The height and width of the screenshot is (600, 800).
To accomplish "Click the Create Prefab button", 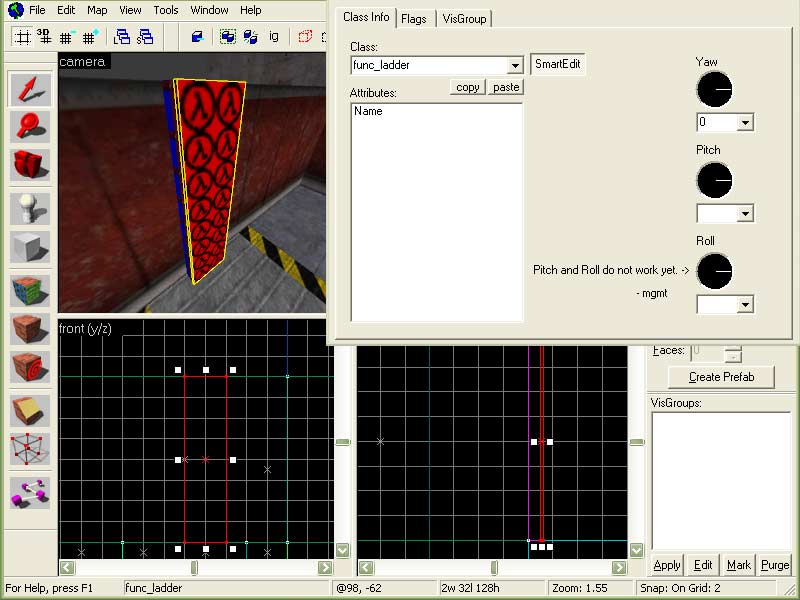I will [x=721, y=377].
